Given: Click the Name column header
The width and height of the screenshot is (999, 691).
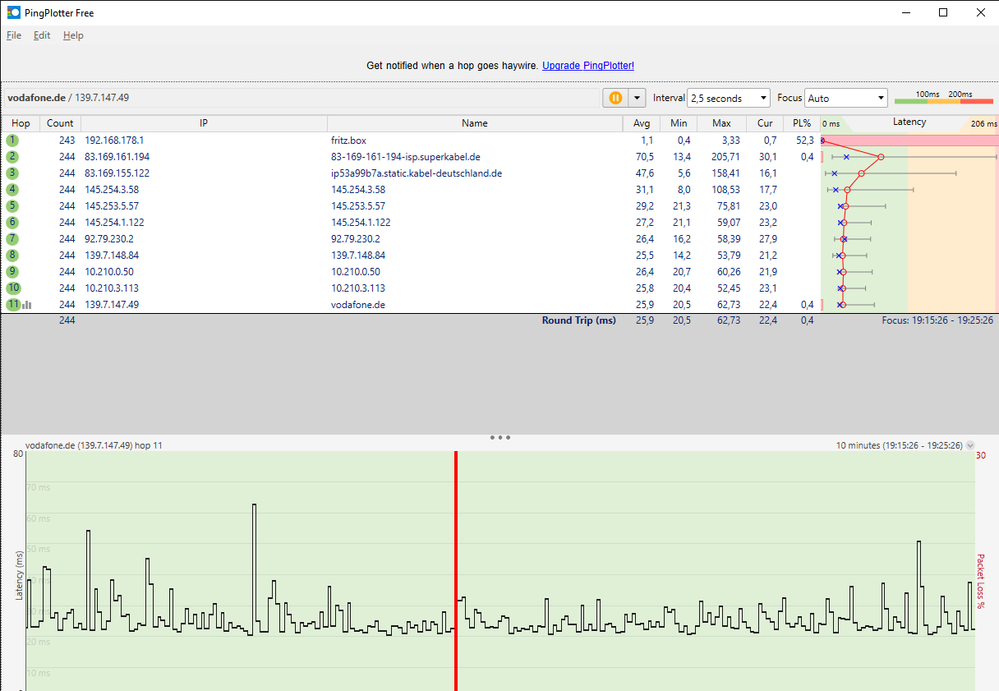Looking at the screenshot, I should point(475,124).
